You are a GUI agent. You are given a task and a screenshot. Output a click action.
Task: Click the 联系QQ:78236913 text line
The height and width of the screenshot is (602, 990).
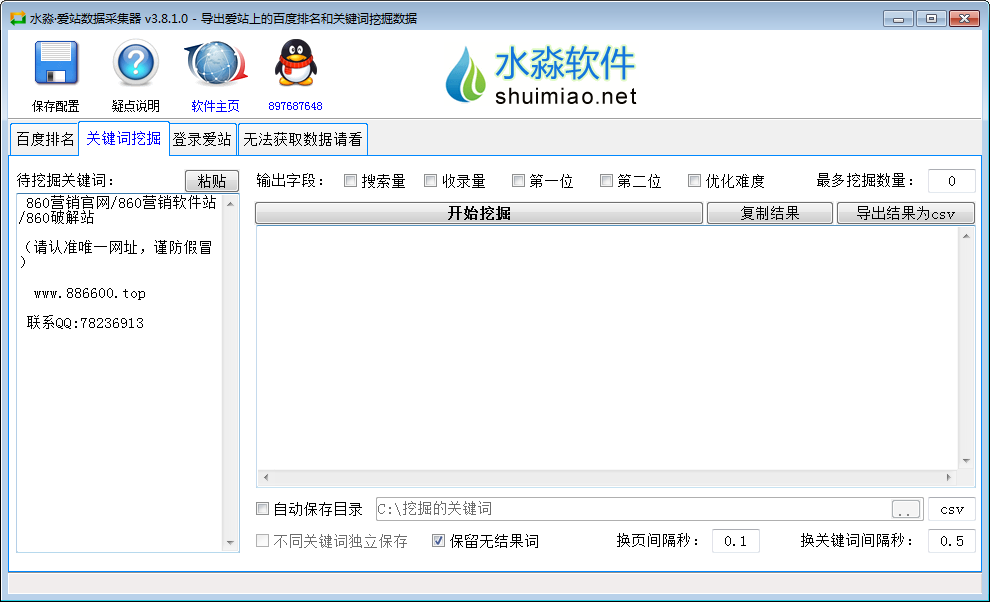85,323
